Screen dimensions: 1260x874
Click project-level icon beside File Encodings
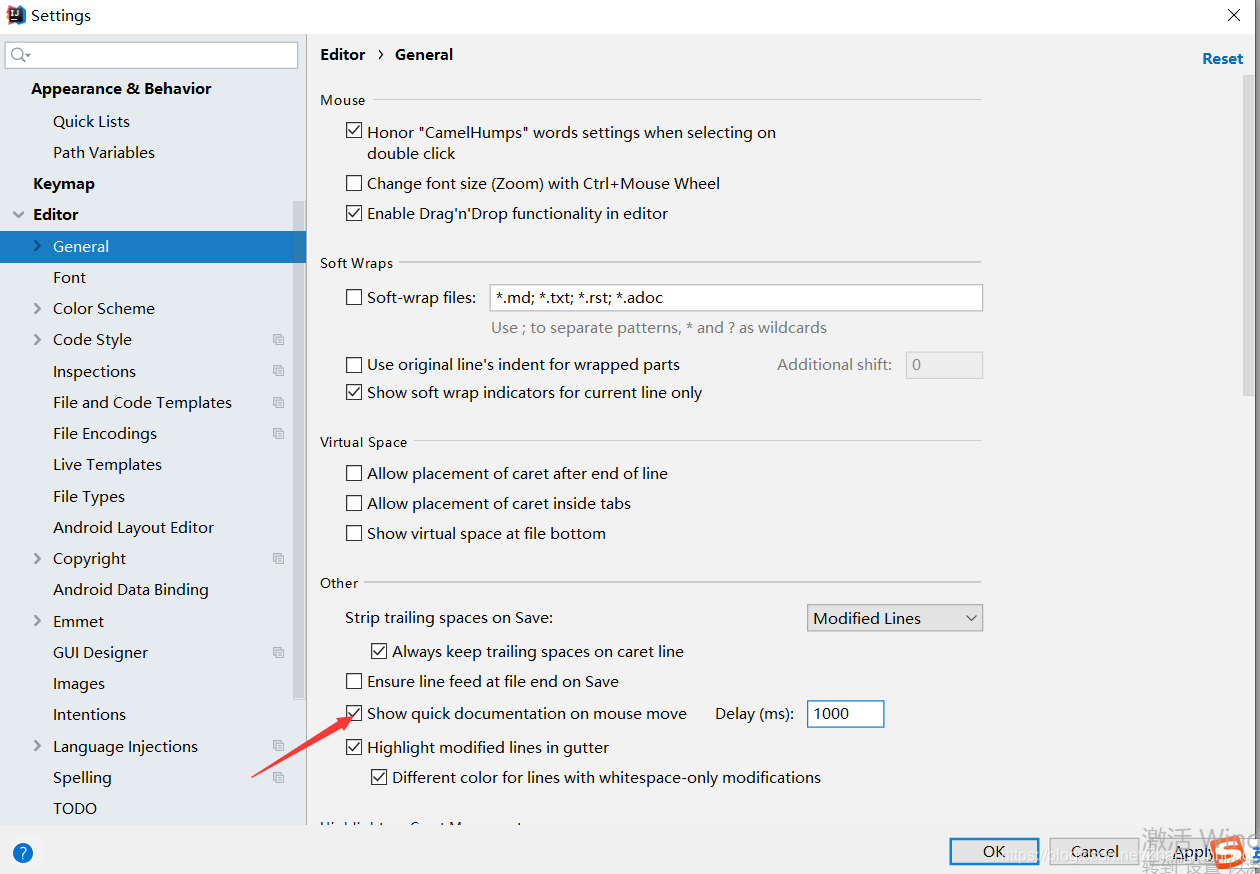tap(279, 433)
